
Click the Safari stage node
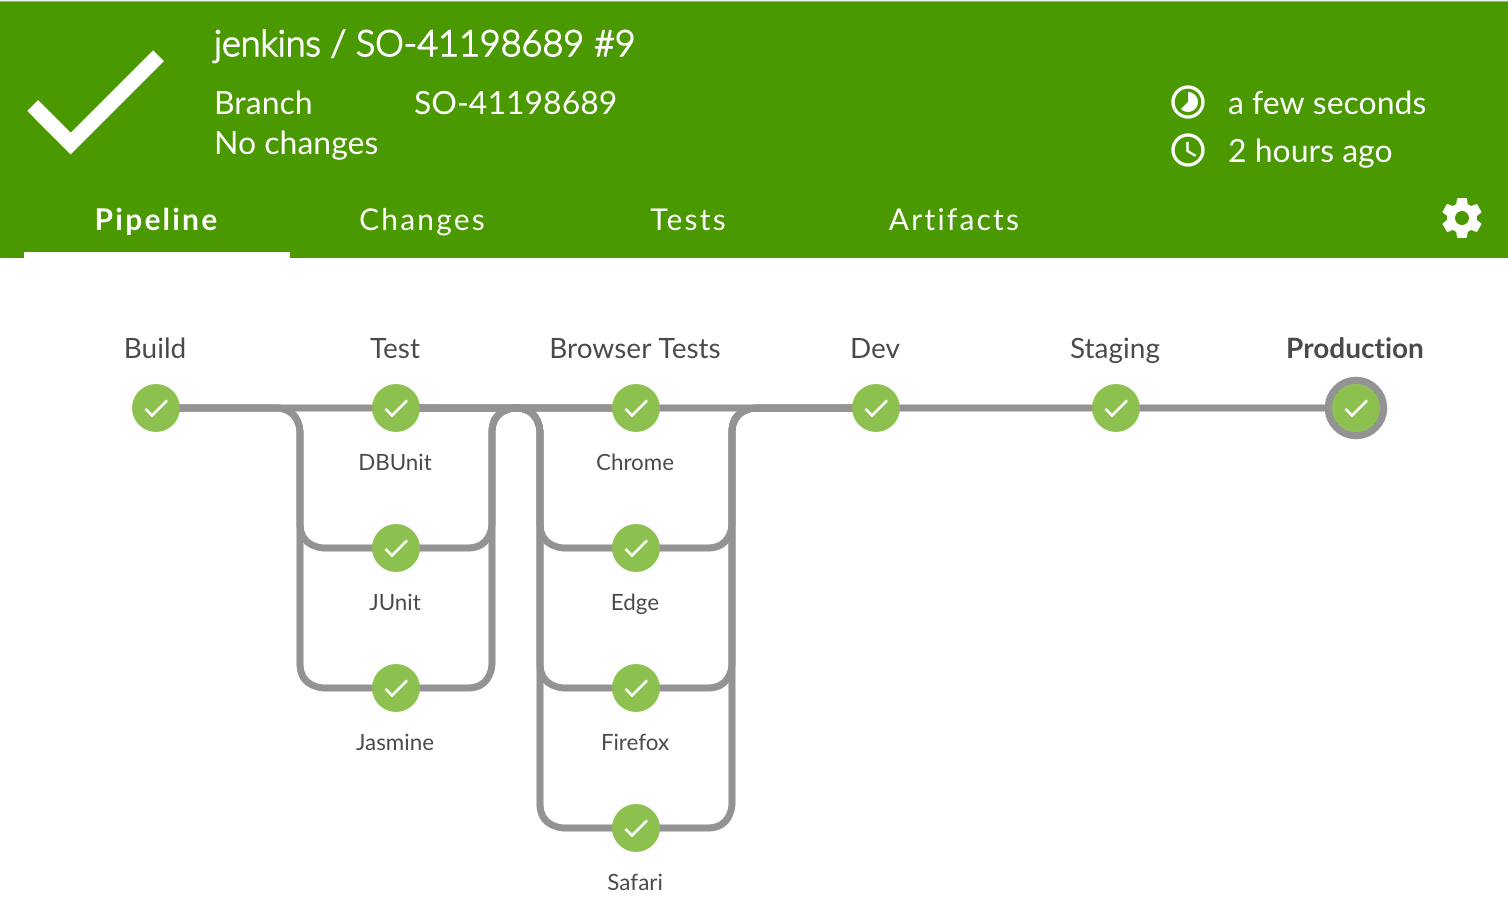pos(636,828)
